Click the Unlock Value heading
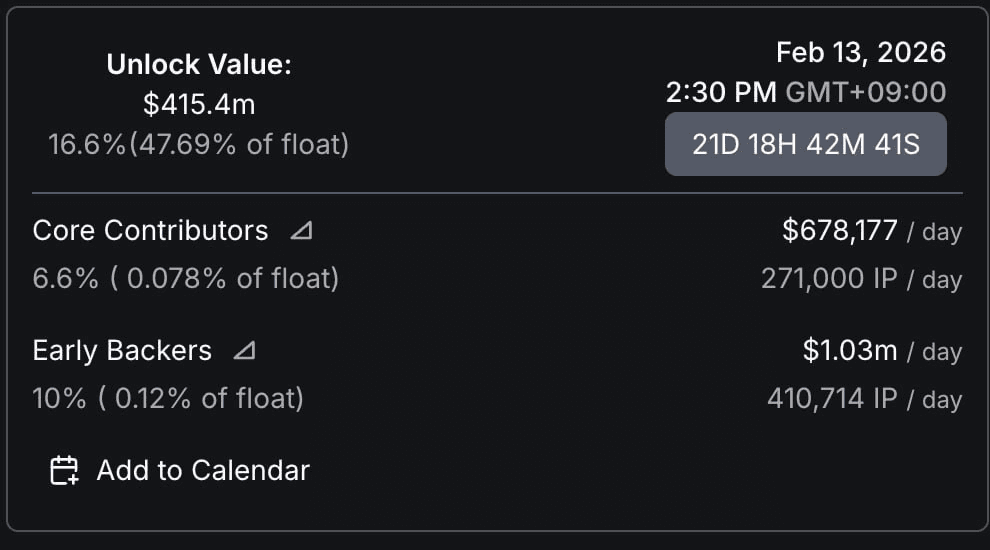Image resolution: width=990 pixels, height=550 pixels. [199, 65]
